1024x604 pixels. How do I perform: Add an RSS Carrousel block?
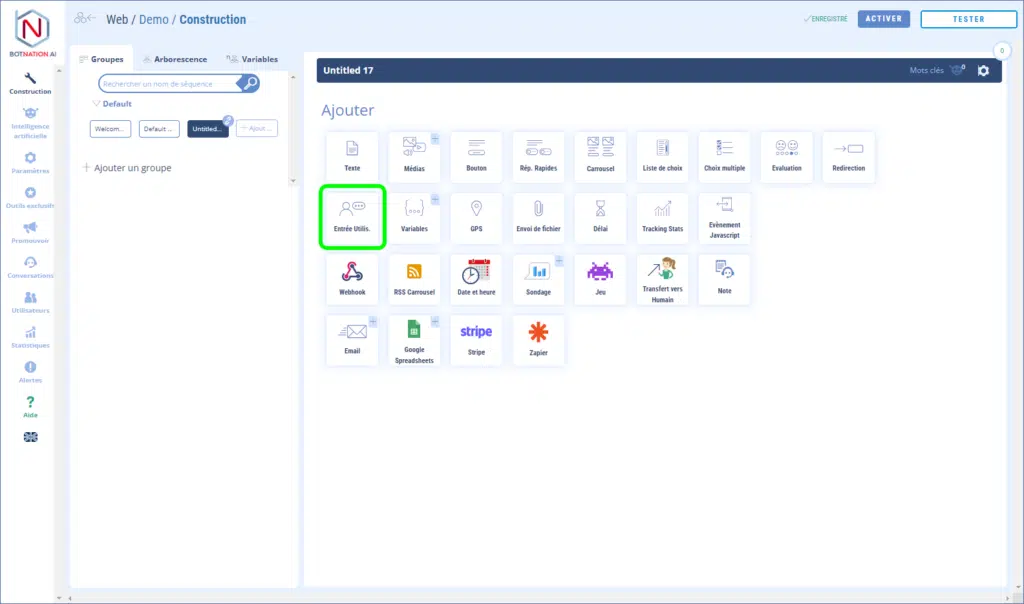pos(414,279)
